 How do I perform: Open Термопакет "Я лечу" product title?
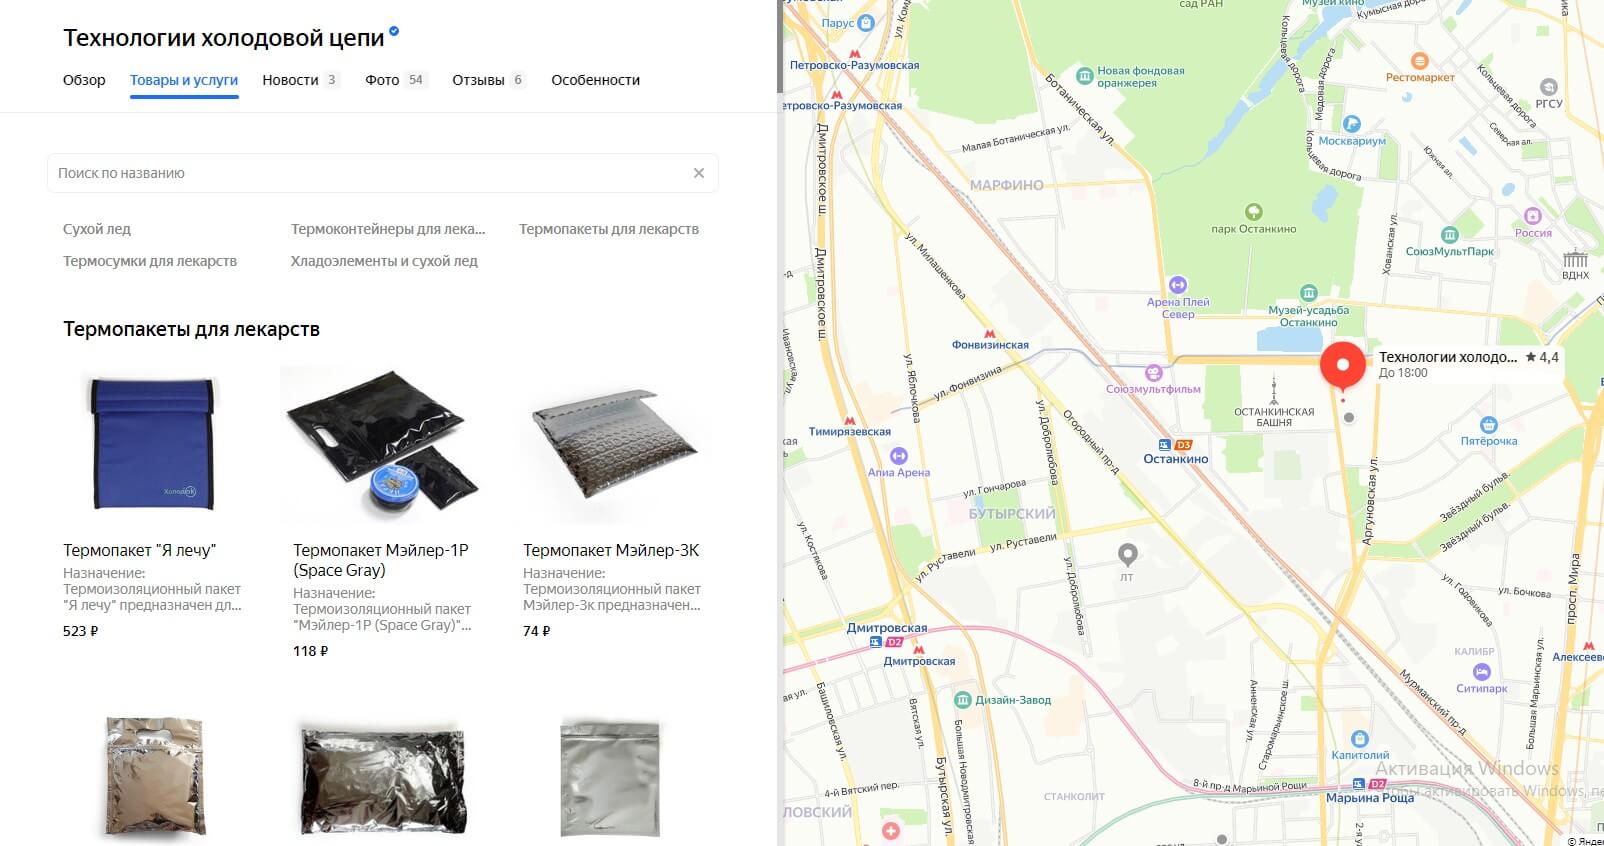[139, 550]
